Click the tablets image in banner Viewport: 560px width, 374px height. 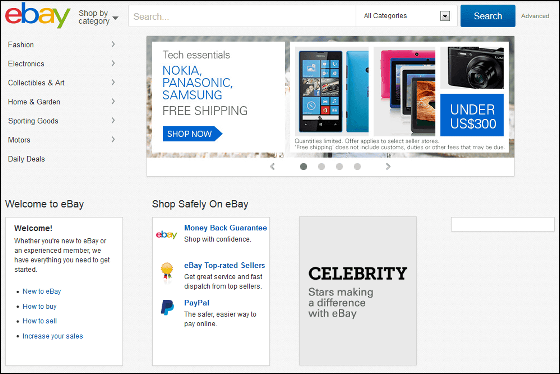point(405,91)
